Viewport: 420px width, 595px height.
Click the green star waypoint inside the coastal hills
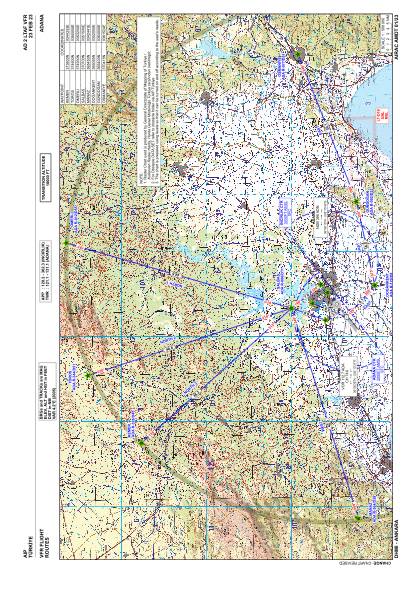pos(356,201)
